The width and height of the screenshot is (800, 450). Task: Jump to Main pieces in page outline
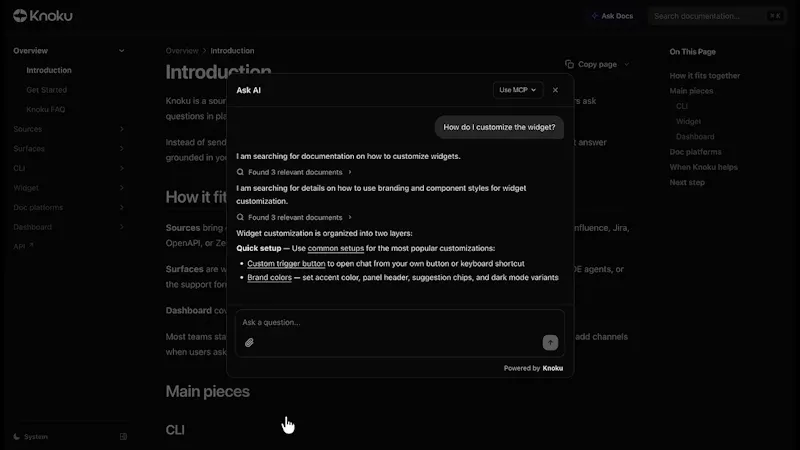tap(691, 91)
